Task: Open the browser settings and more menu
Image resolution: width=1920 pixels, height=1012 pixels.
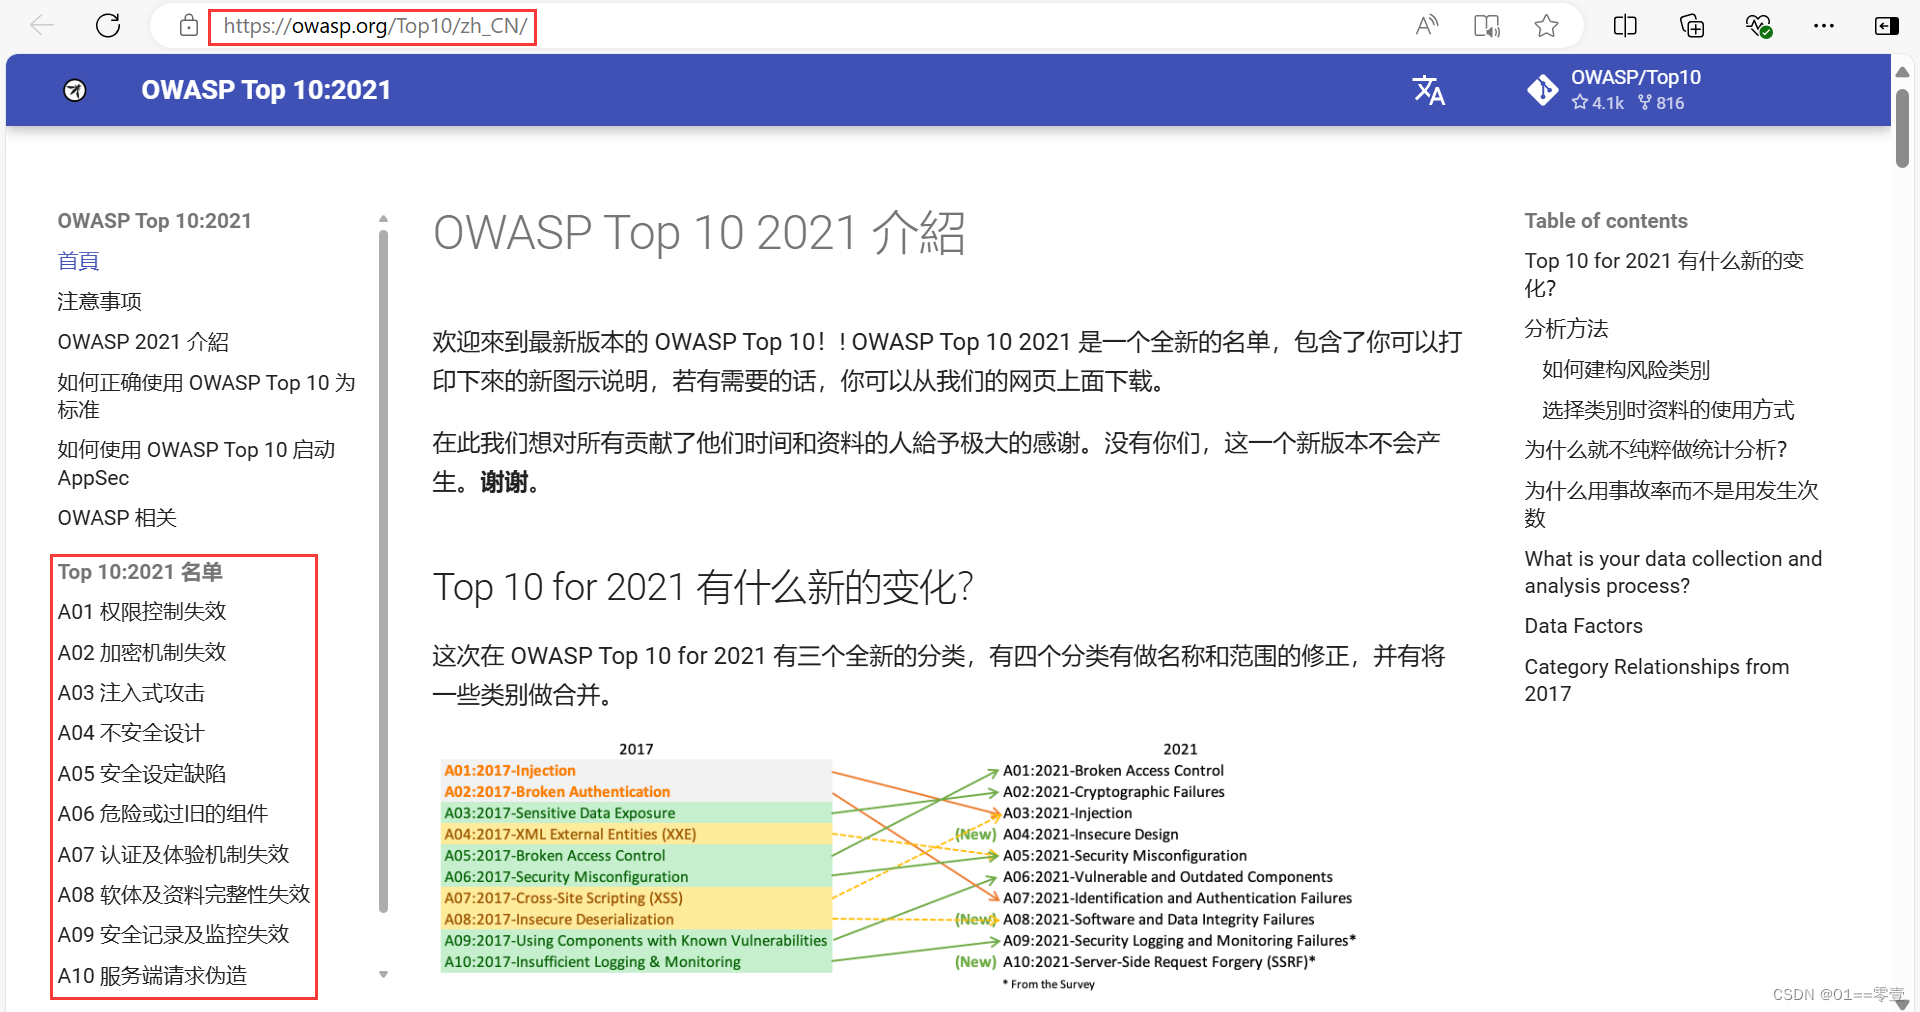Action: click(x=1824, y=26)
